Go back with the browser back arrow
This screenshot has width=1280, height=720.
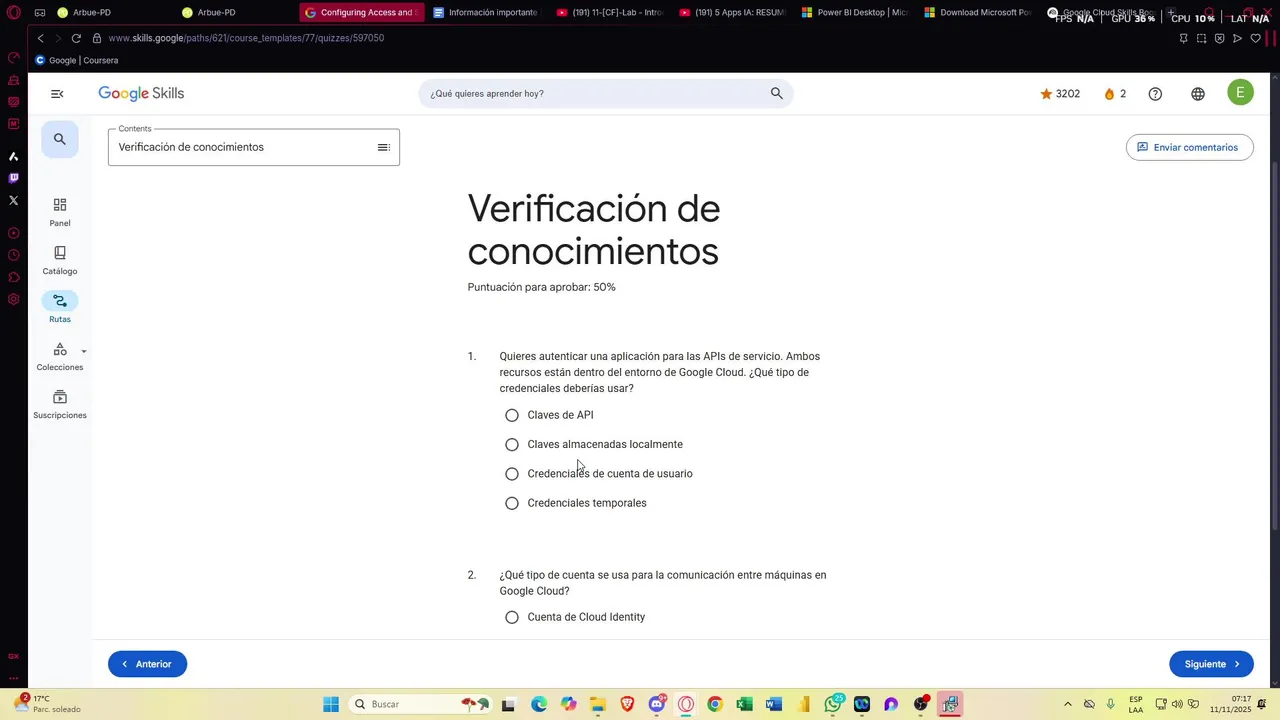tap(40, 38)
